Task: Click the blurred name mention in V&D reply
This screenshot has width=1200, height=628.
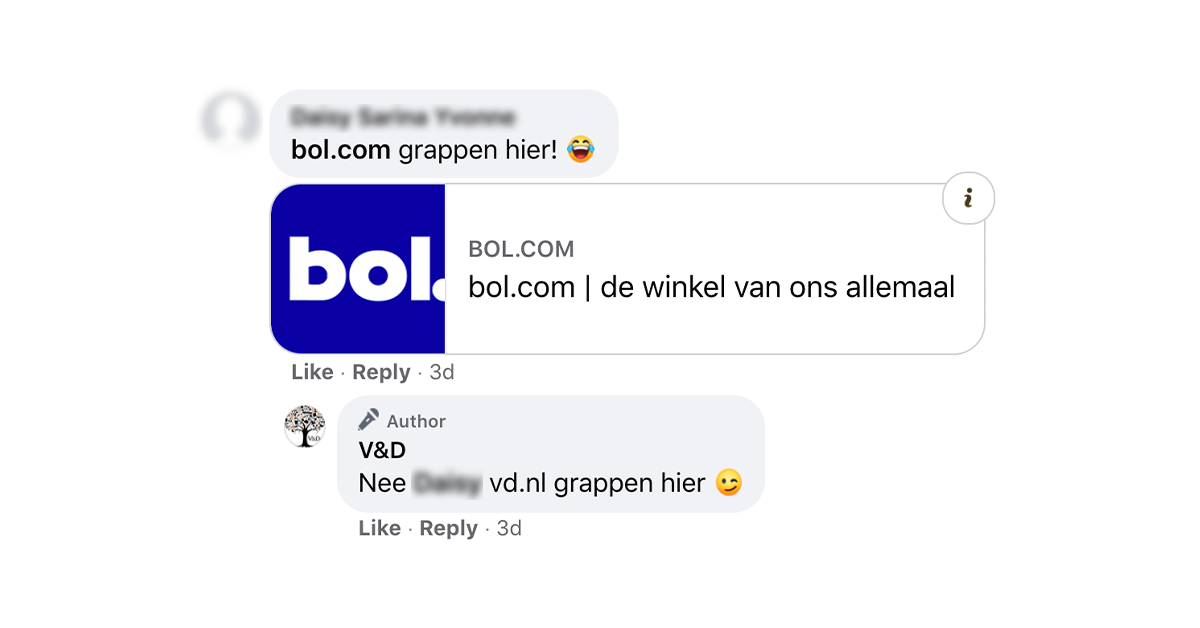Action: pyautogui.click(x=447, y=483)
